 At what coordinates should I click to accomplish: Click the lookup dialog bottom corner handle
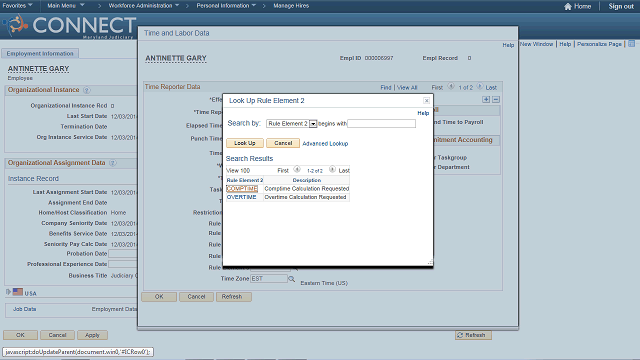click(x=430, y=262)
